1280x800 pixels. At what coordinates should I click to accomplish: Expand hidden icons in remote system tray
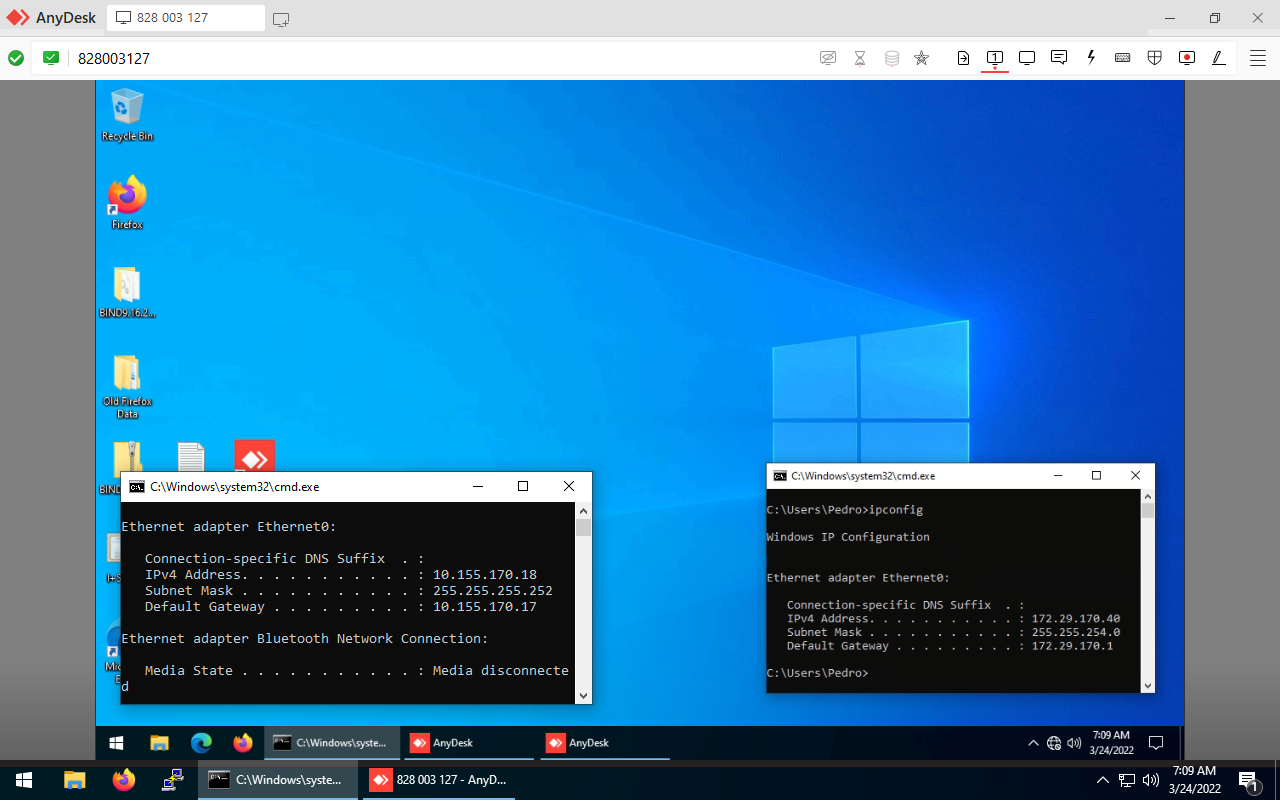tap(1033, 743)
